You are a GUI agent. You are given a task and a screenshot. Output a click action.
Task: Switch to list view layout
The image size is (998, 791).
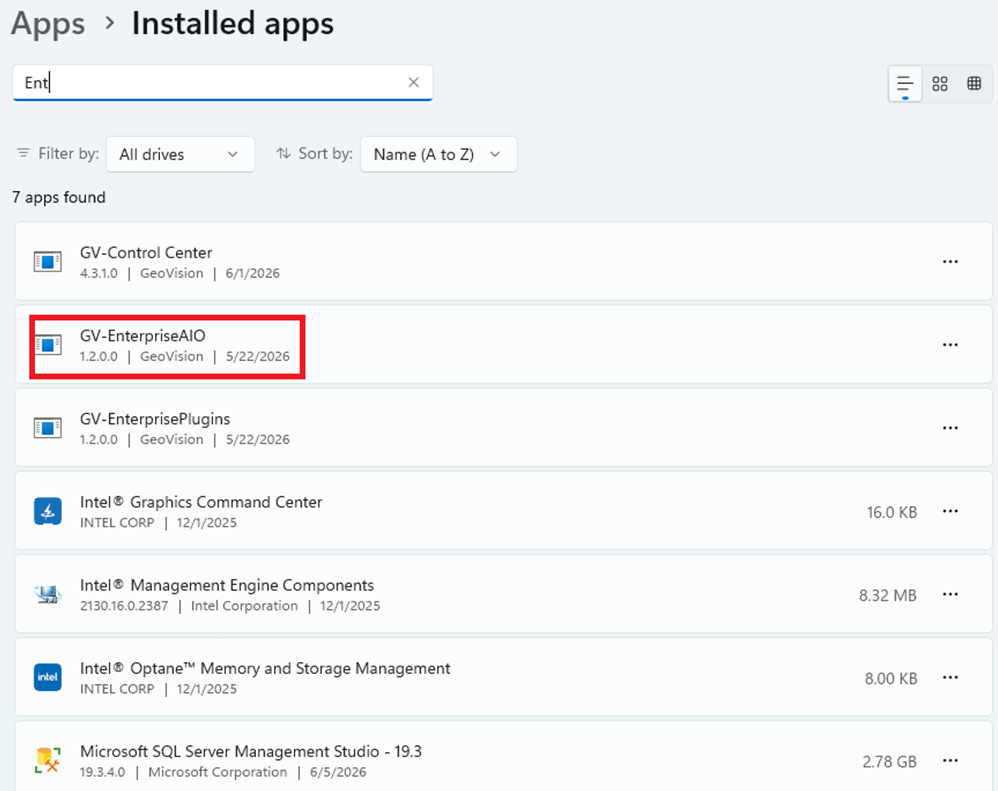tap(905, 83)
